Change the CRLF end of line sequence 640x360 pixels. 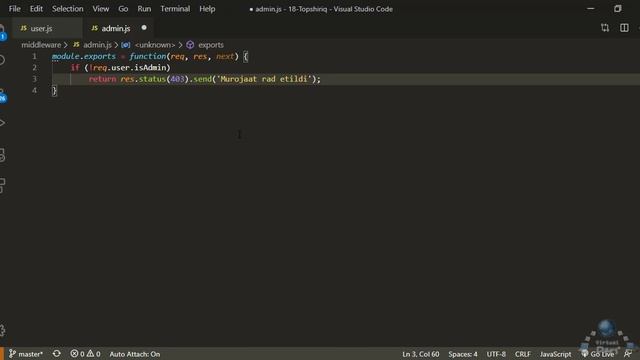click(x=523, y=354)
